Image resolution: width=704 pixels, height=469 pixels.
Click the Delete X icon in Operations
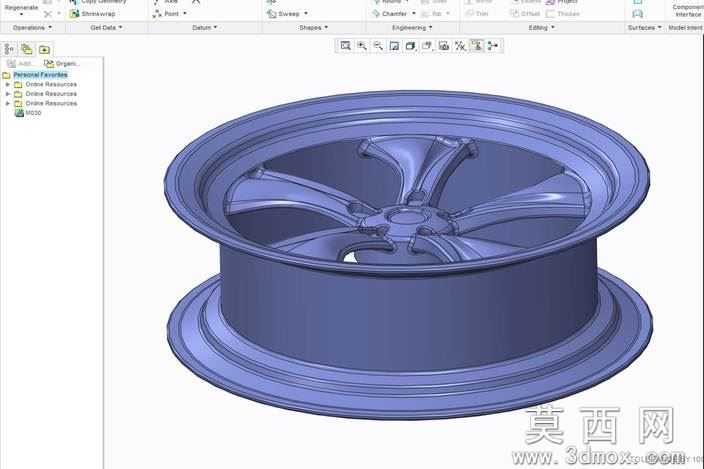coord(48,14)
